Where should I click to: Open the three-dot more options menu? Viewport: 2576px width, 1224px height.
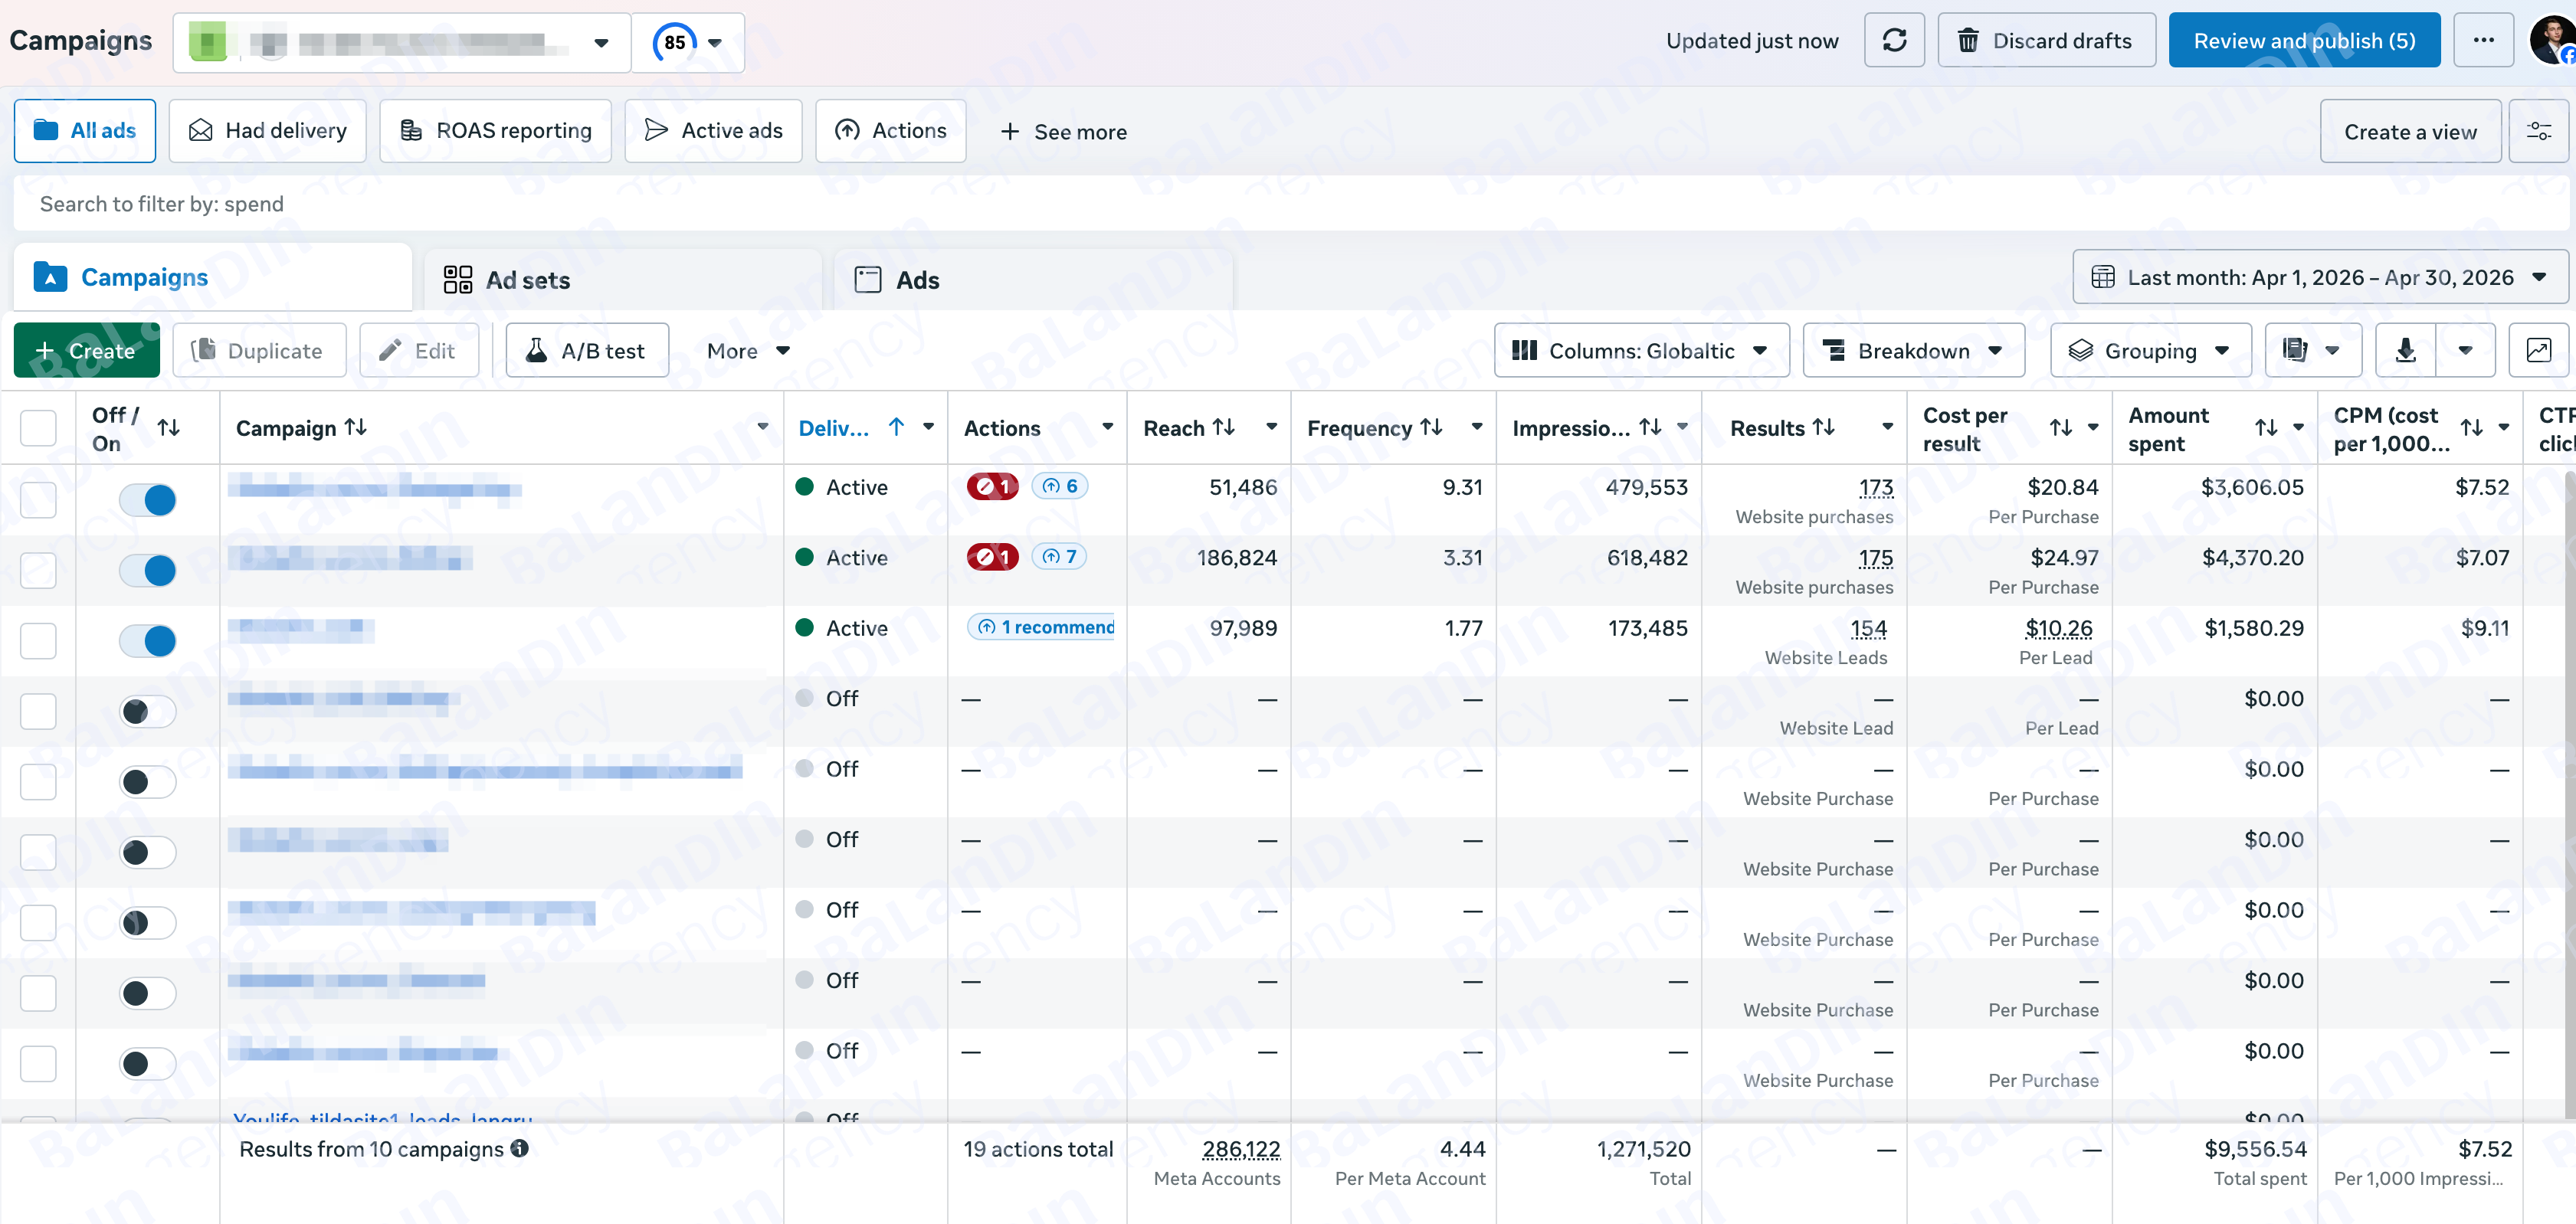2483,41
